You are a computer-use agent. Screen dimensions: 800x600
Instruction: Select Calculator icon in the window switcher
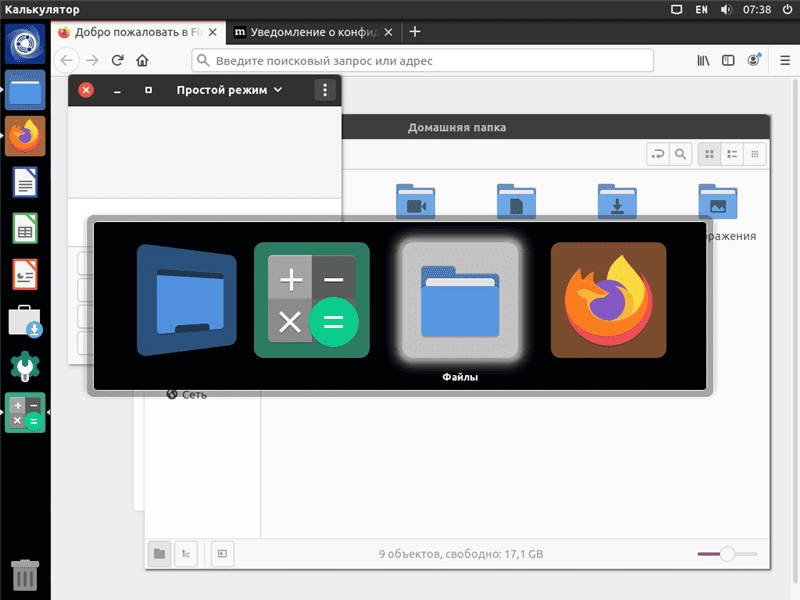[x=312, y=300]
